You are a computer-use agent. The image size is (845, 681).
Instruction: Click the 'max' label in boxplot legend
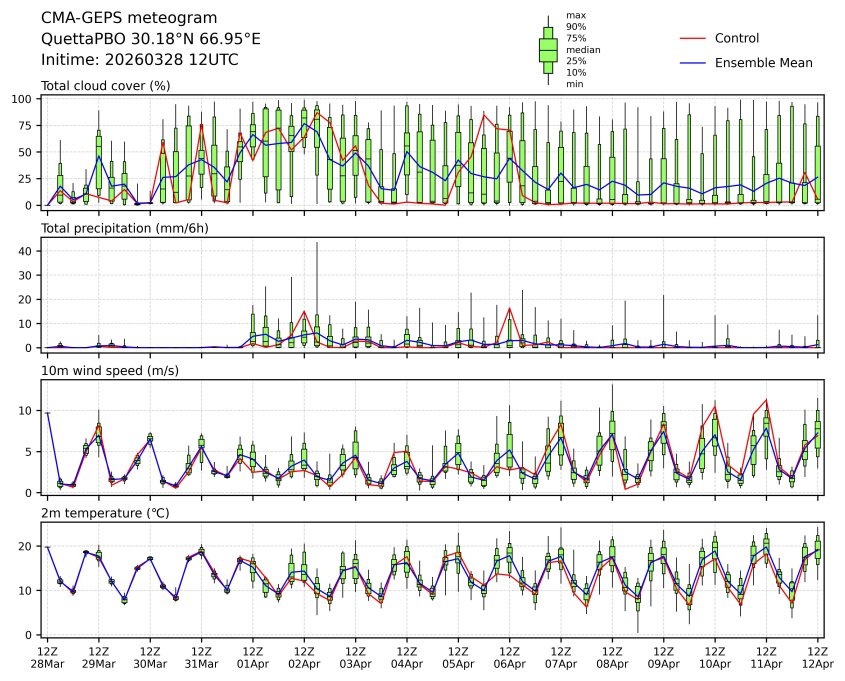(x=574, y=15)
